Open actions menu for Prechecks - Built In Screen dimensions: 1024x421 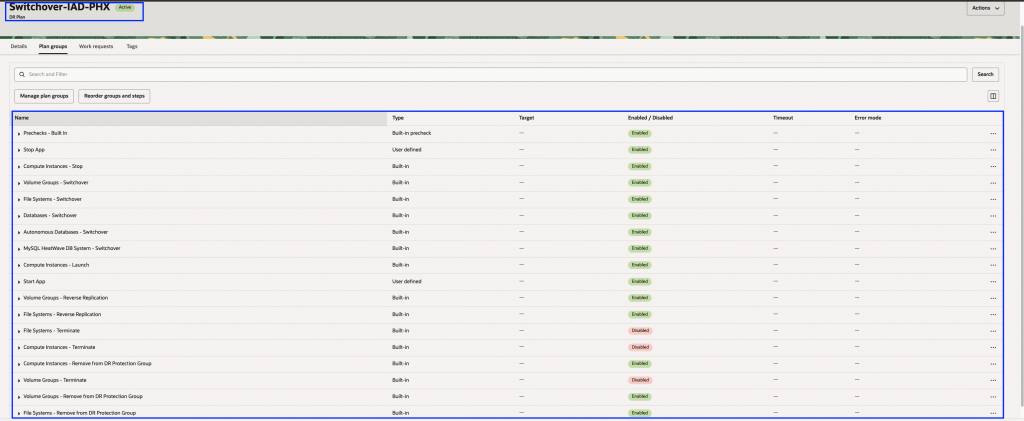[x=993, y=133]
